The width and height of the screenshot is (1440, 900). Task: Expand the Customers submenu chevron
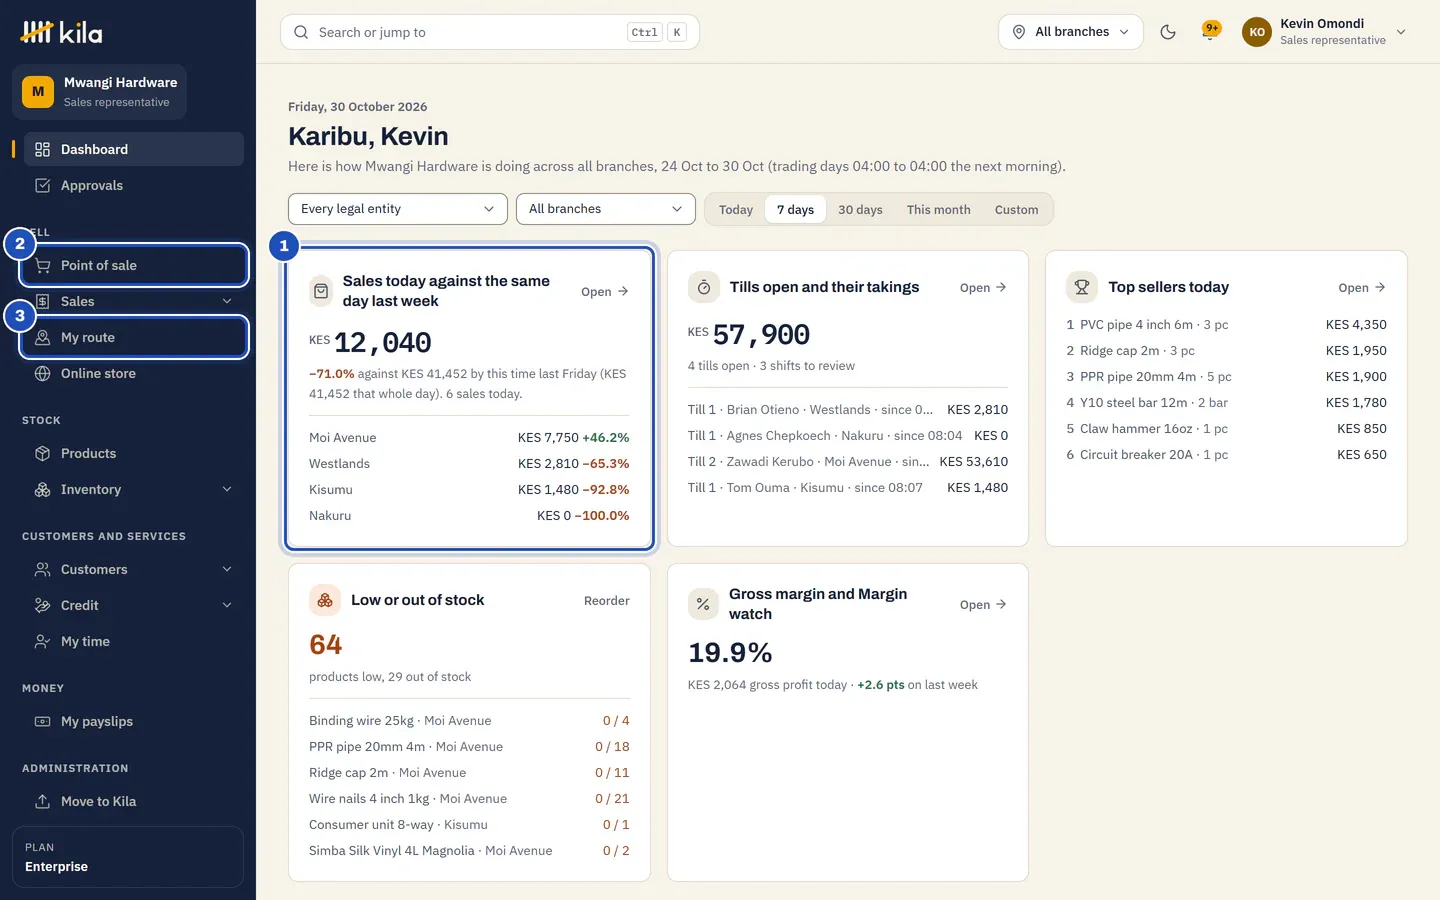click(227, 569)
